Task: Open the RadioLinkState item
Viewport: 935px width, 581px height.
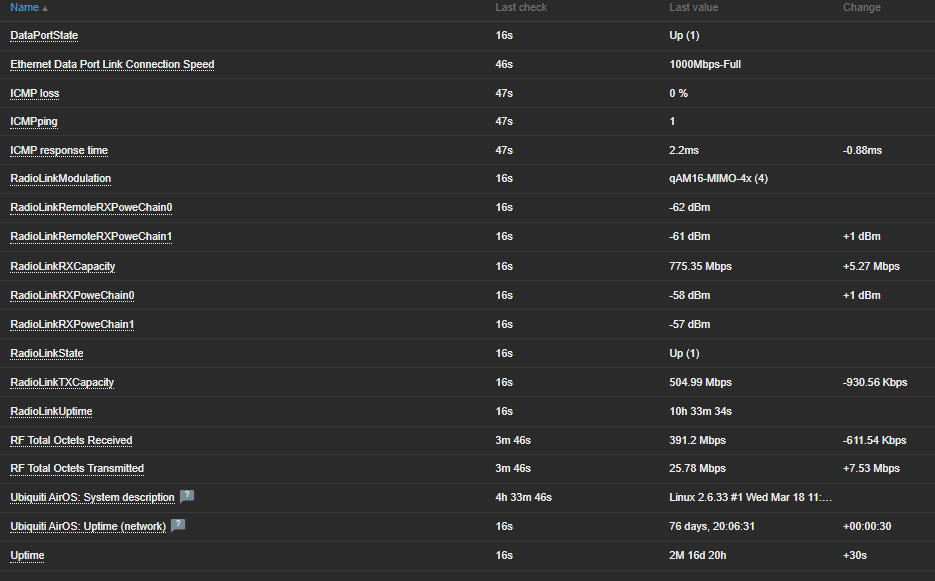Action: coord(47,353)
